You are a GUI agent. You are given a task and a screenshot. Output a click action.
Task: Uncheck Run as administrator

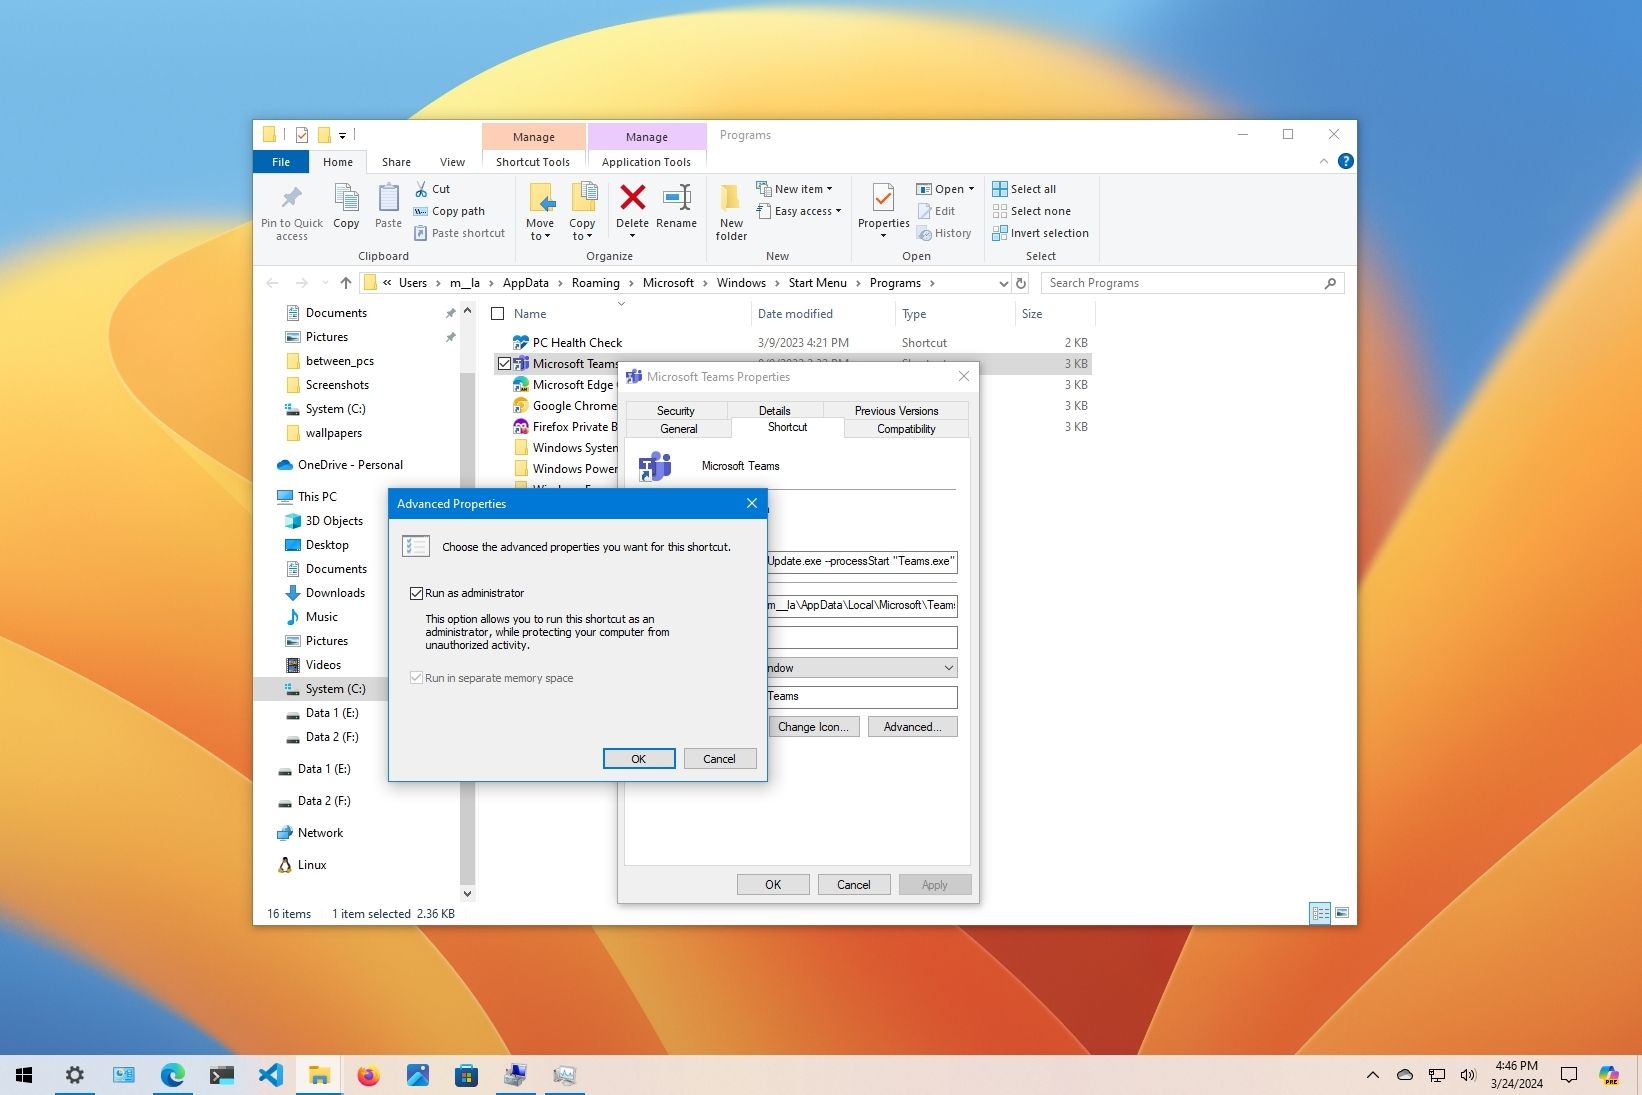point(417,593)
